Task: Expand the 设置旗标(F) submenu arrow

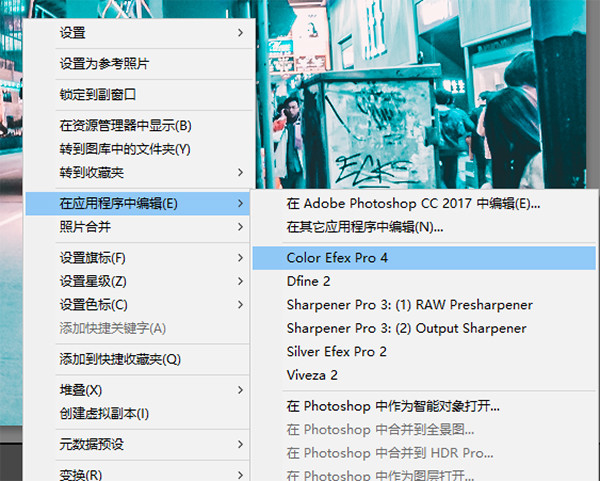Action: click(240, 258)
